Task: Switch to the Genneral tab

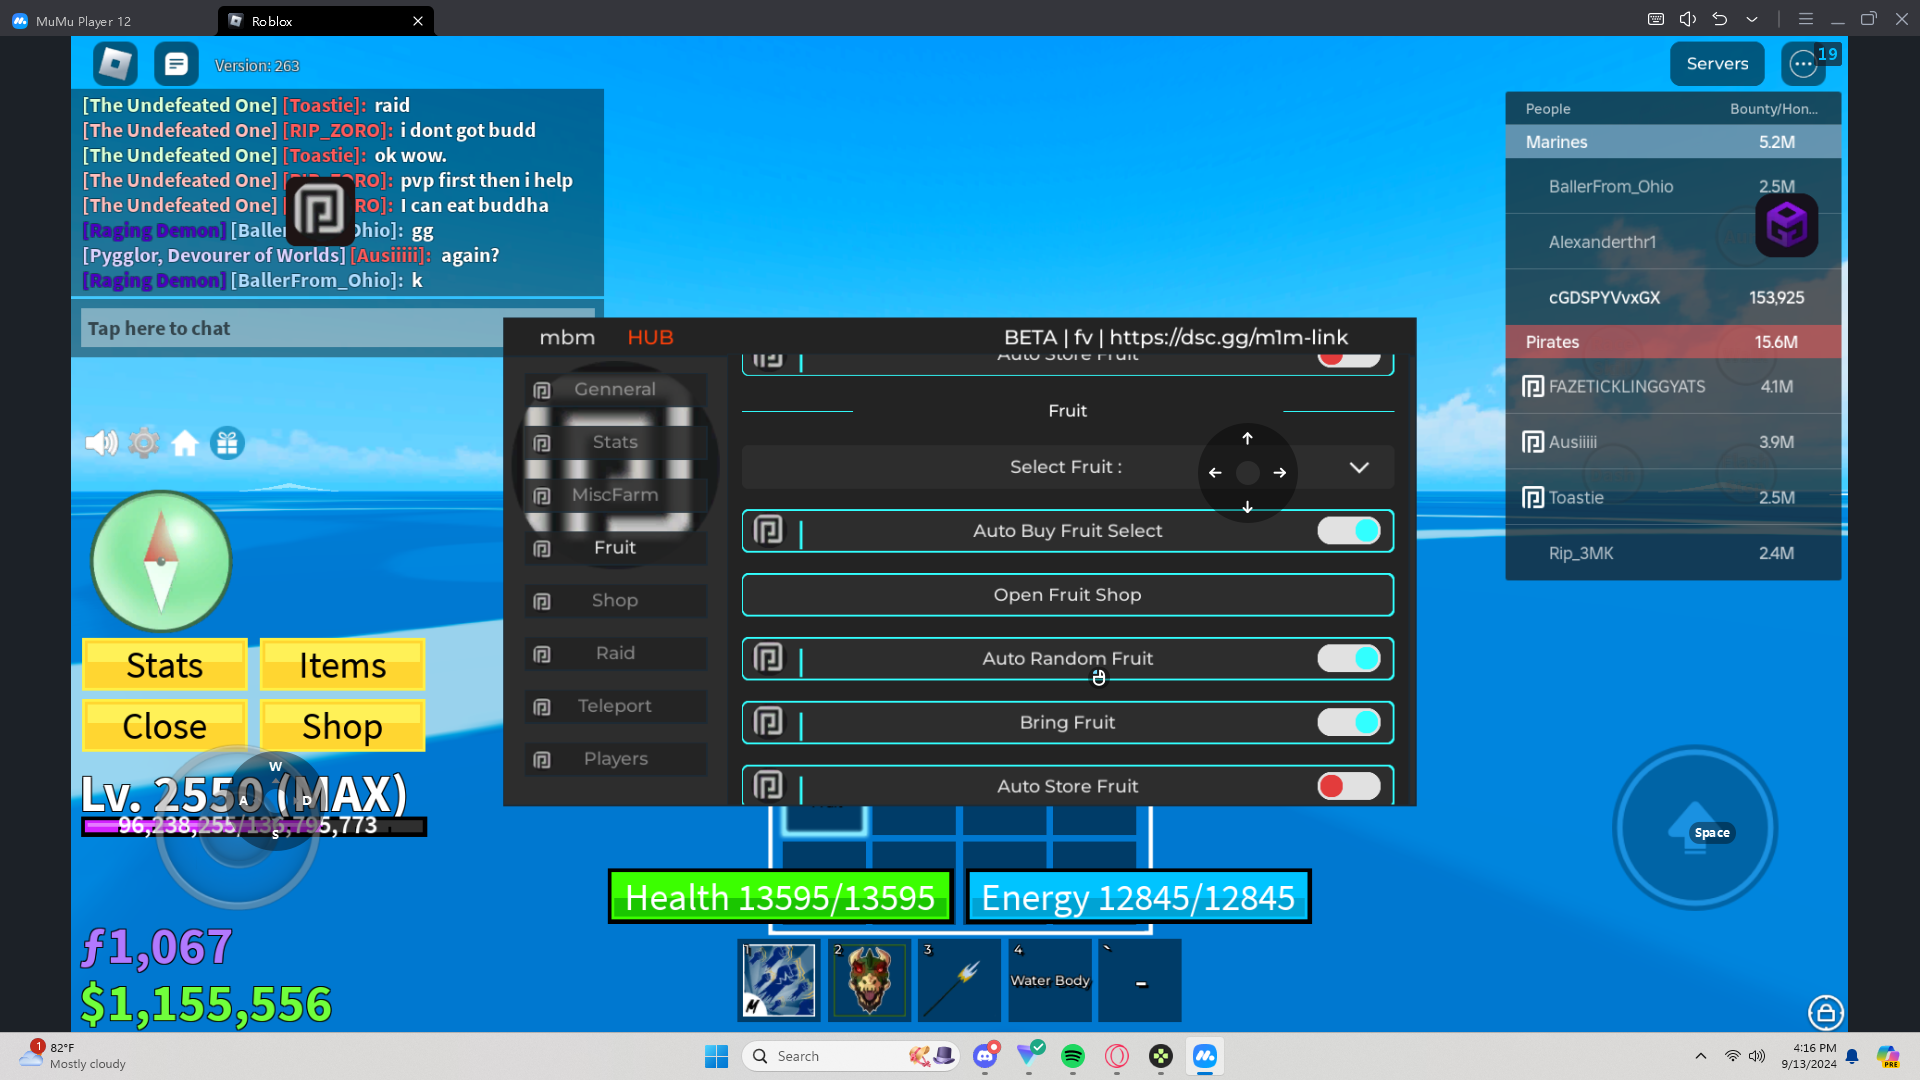Action: (x=615, y=389)
